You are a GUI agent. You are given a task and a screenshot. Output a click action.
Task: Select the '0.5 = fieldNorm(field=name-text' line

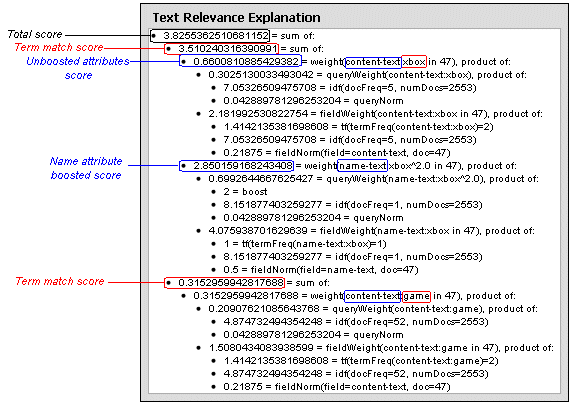click(x=320, y=270)
